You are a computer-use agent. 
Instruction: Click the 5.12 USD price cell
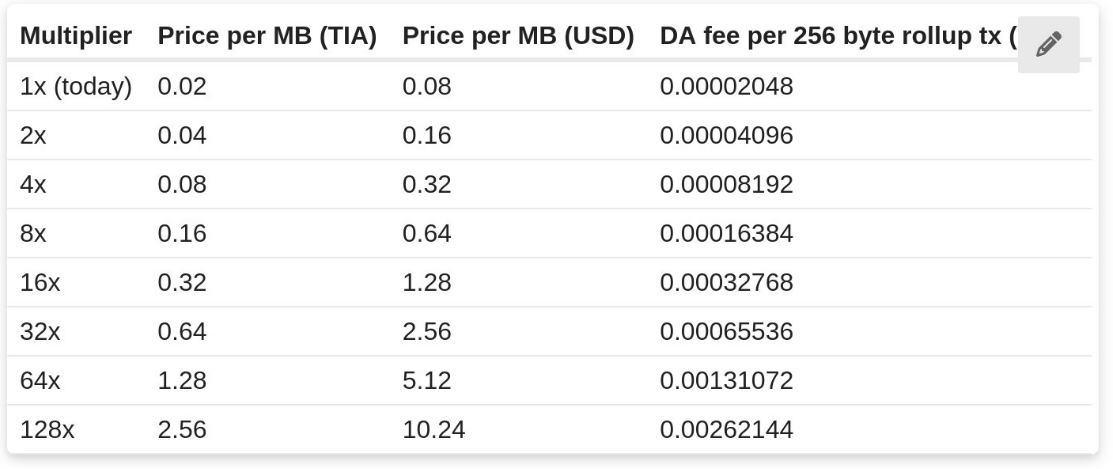[427, 381]
